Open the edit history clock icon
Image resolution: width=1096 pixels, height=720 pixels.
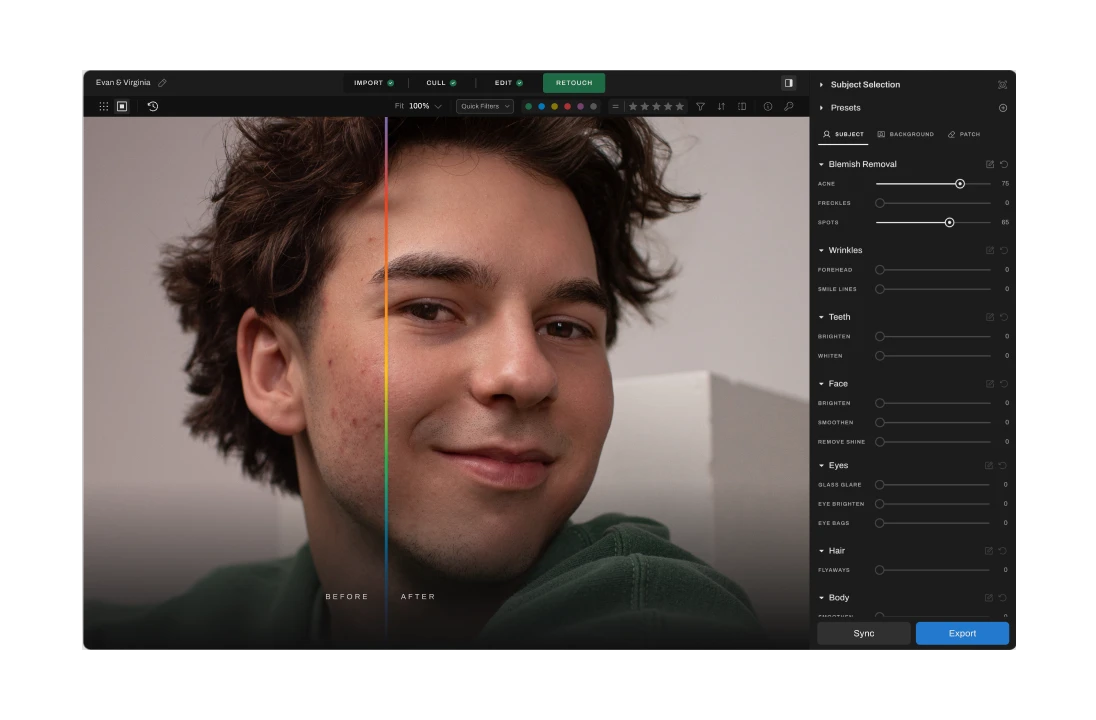tap(153, 106)
